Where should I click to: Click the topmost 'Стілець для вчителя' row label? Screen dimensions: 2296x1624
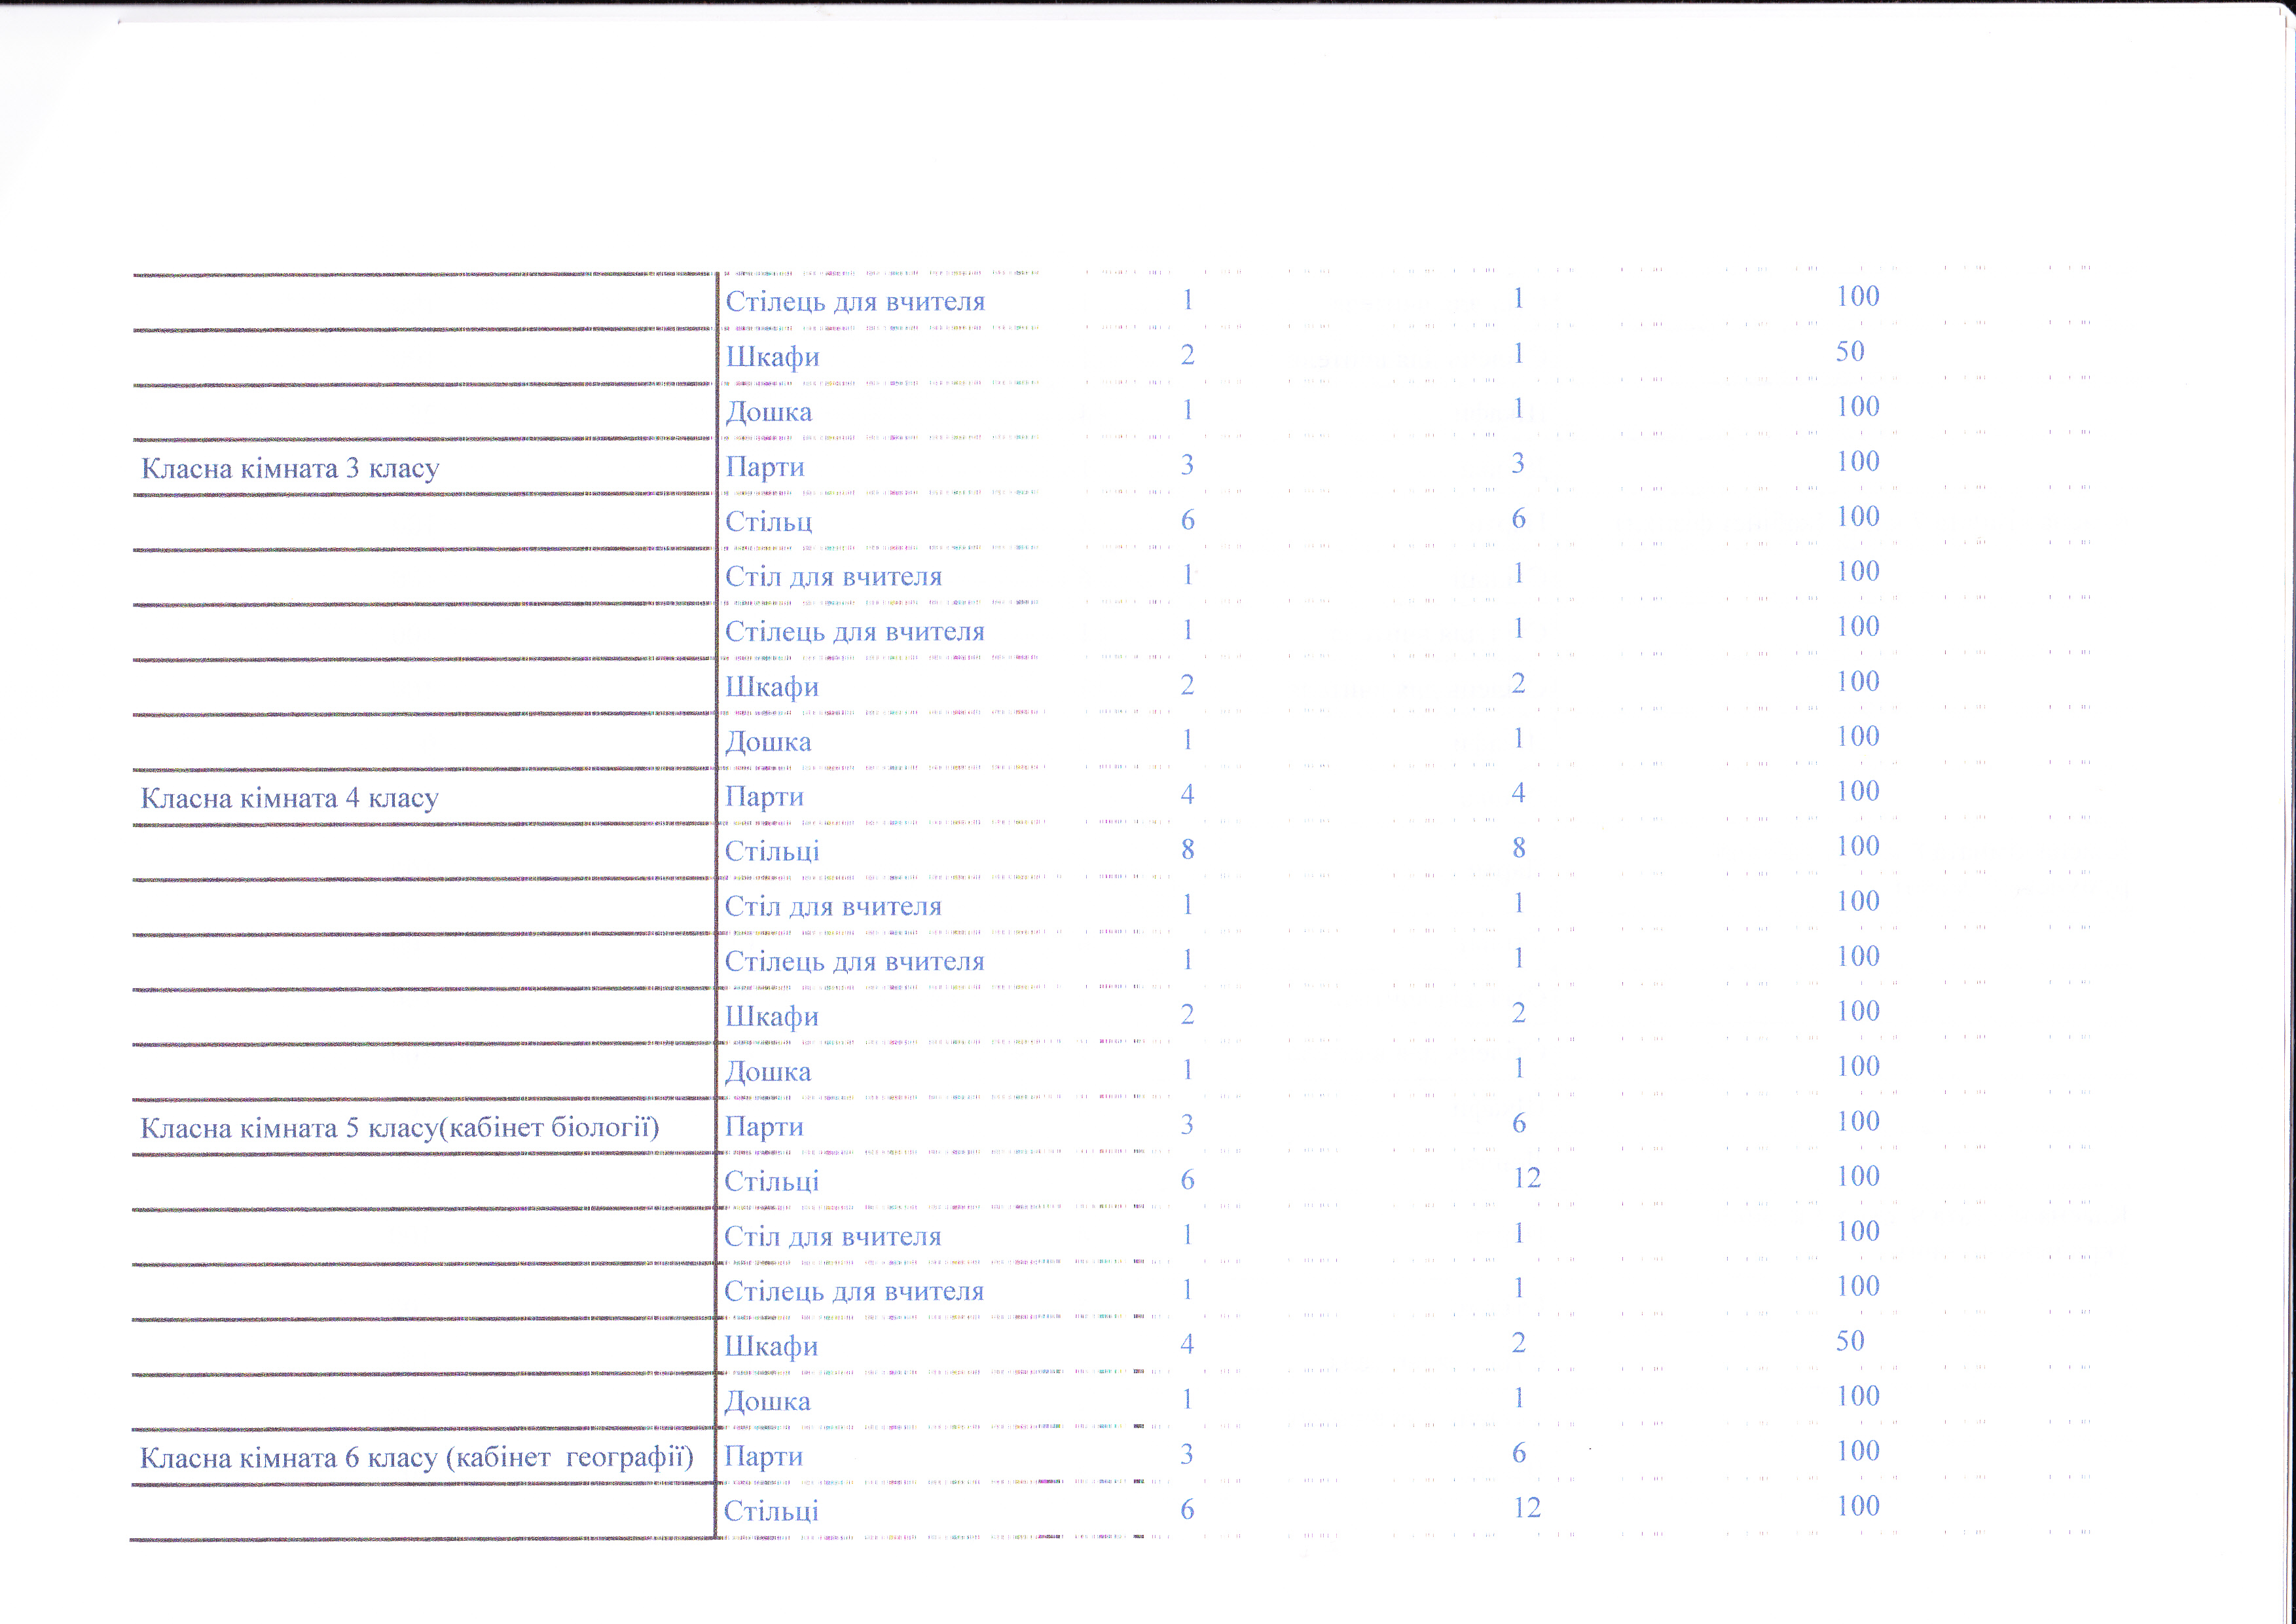point(855,301)
